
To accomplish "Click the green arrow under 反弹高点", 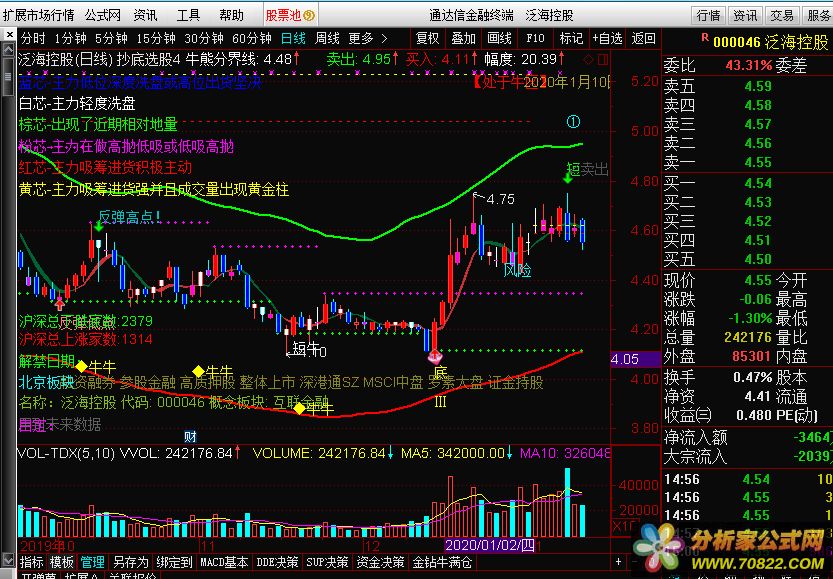I will pos(98,227).
